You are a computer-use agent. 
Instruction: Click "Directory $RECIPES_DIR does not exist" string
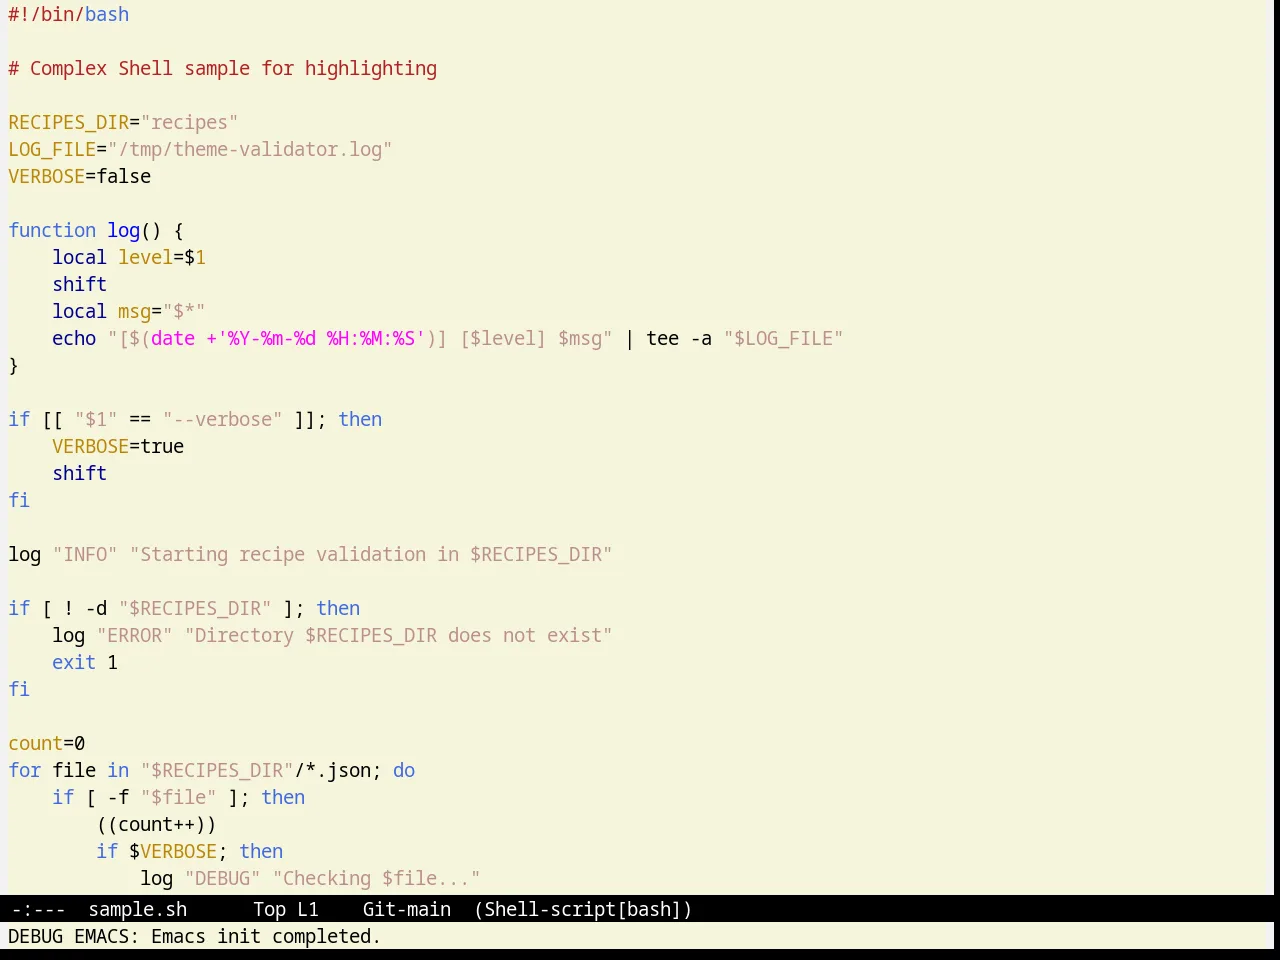pos(399,636)
